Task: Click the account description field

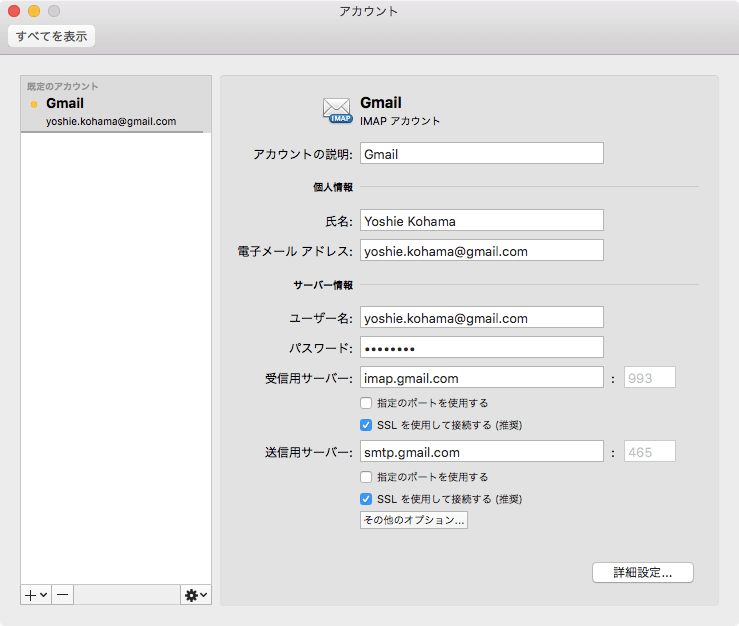Action: 481,154
